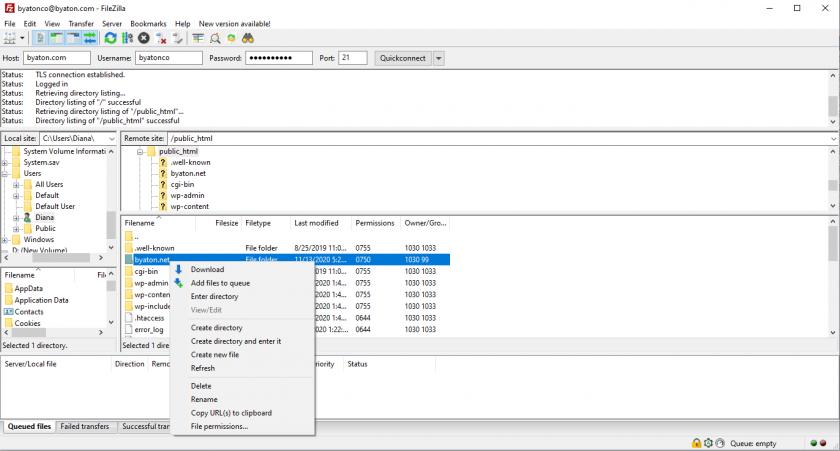Expand the Windows tree node

[5, 240]
